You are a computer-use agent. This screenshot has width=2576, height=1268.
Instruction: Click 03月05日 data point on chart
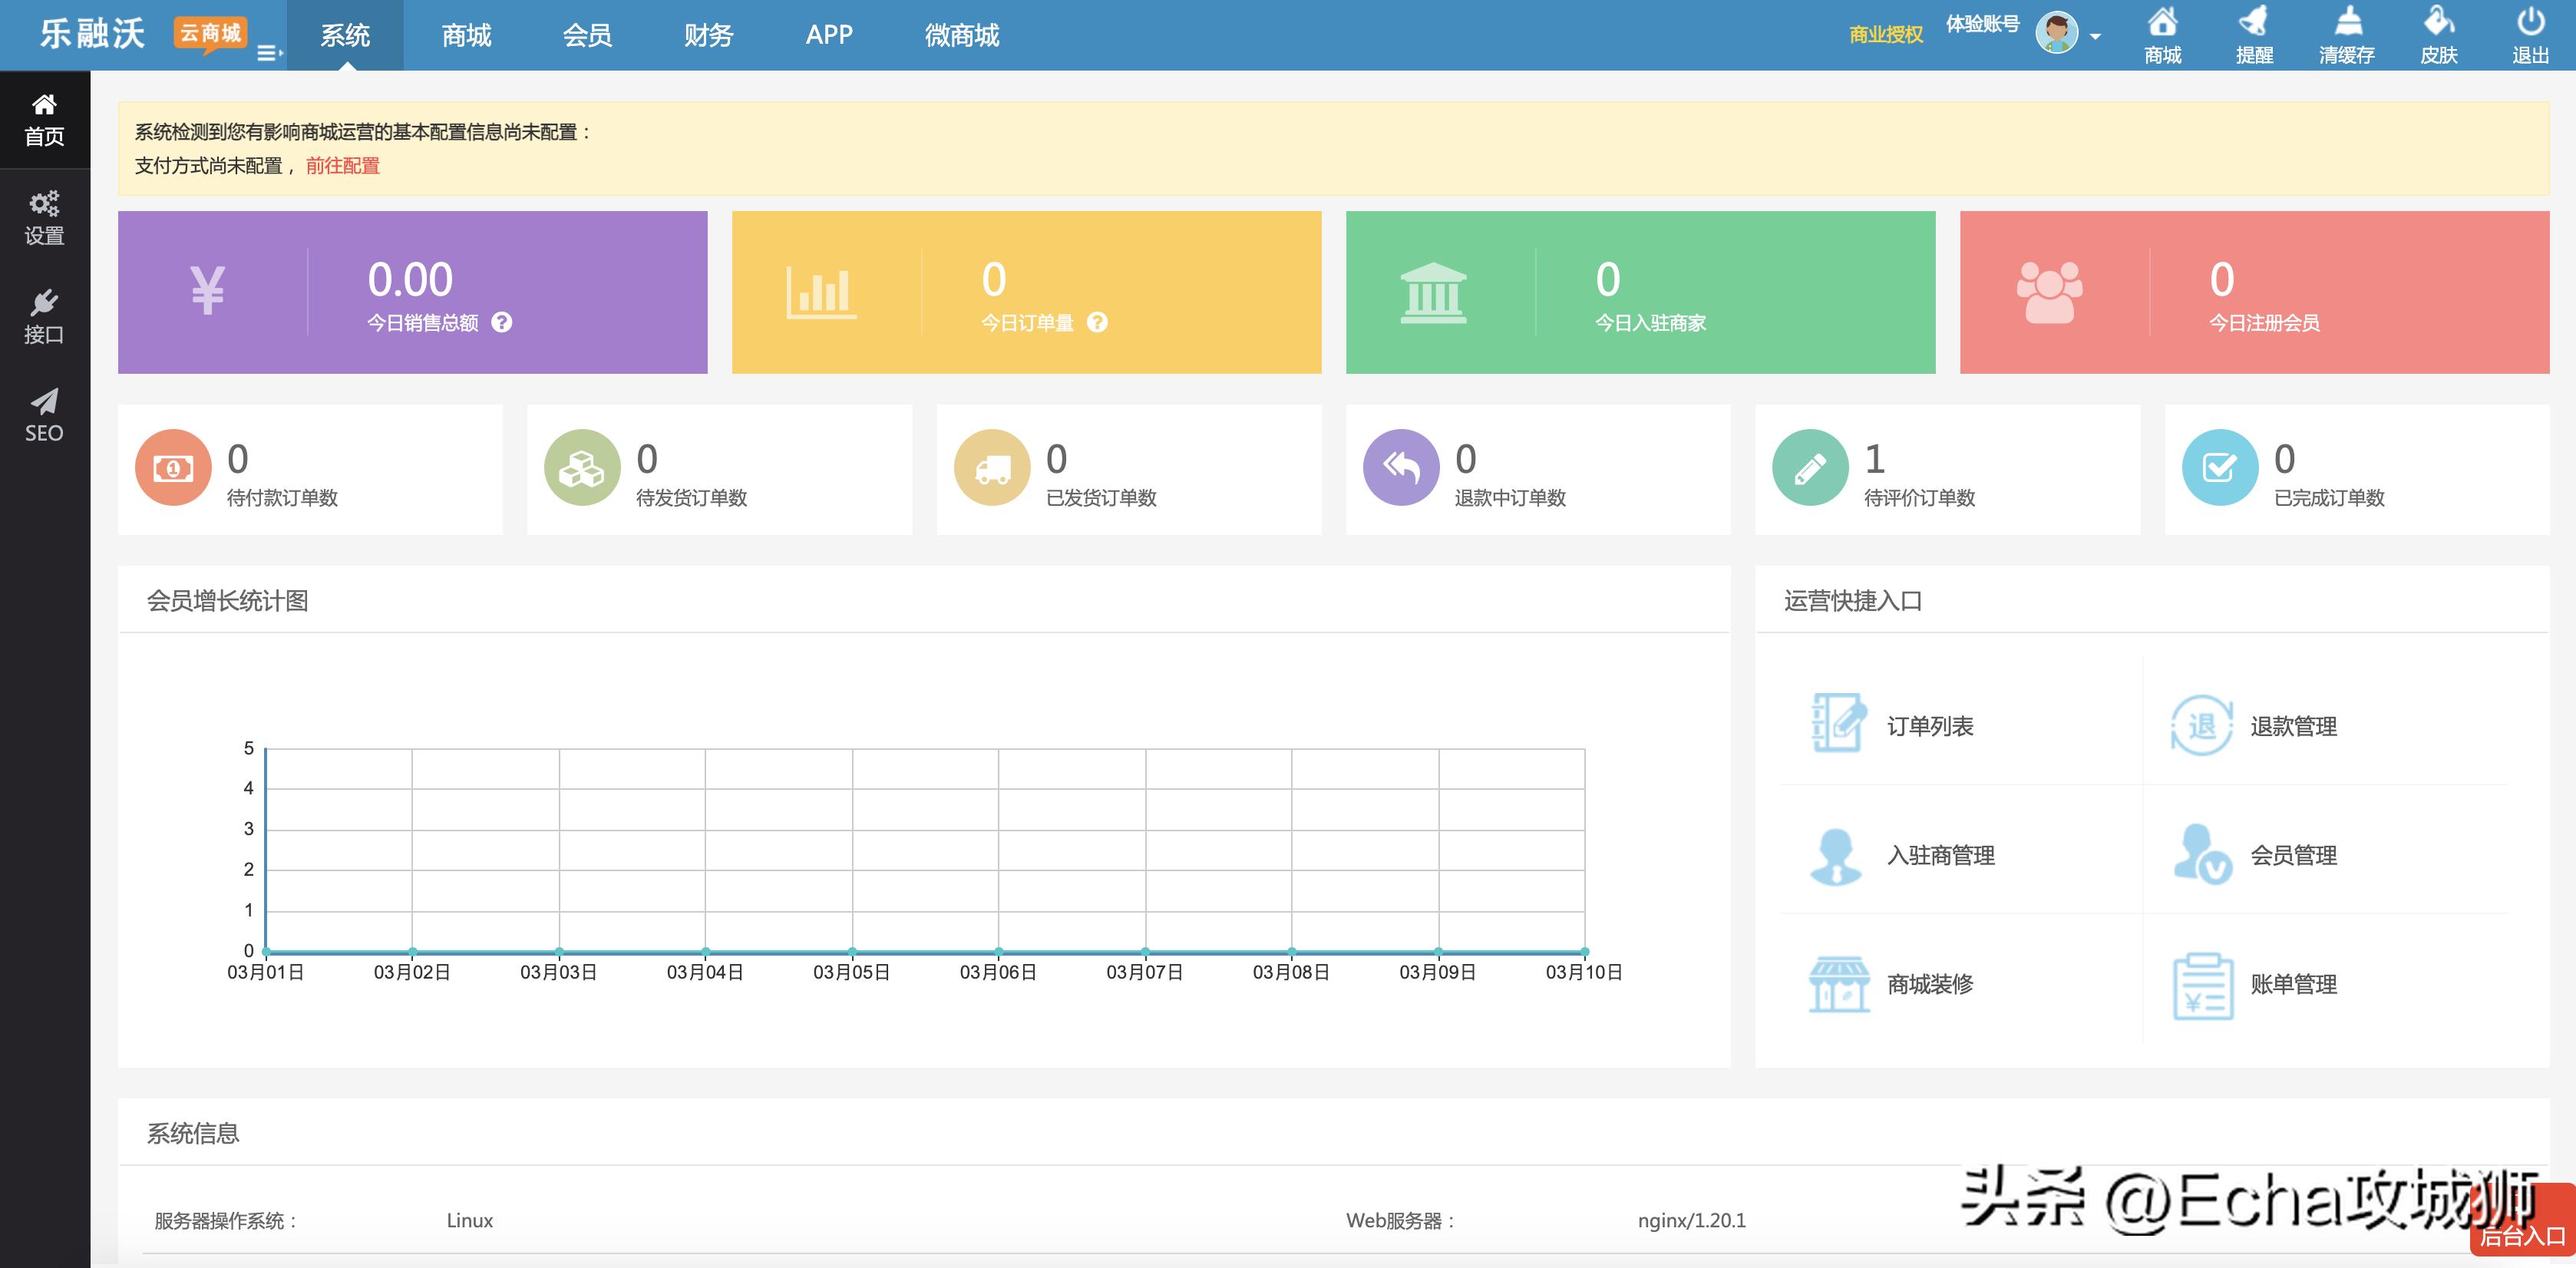click(852, 950)
